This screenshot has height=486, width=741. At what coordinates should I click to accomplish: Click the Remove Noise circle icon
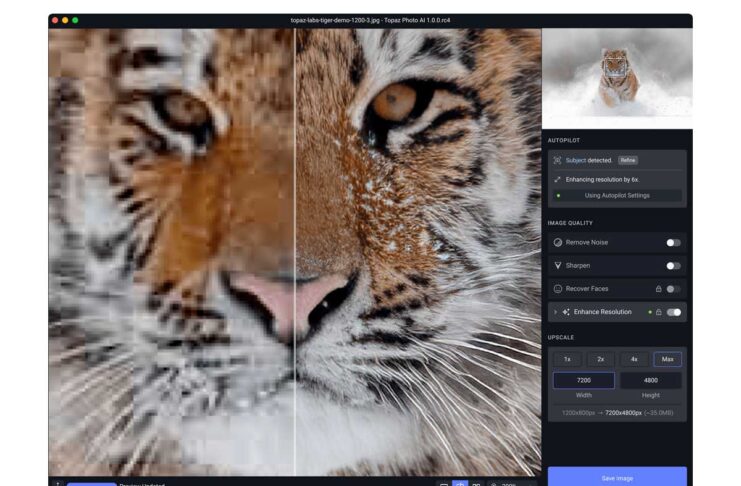click(558, 243)
